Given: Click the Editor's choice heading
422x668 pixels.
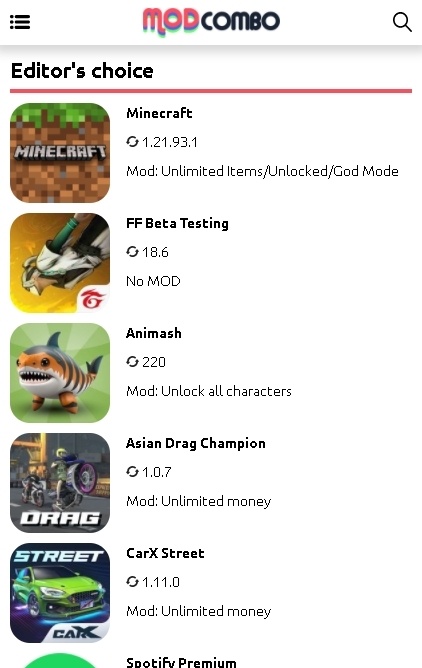Looking at the screenshot, I should pos(82,71).
